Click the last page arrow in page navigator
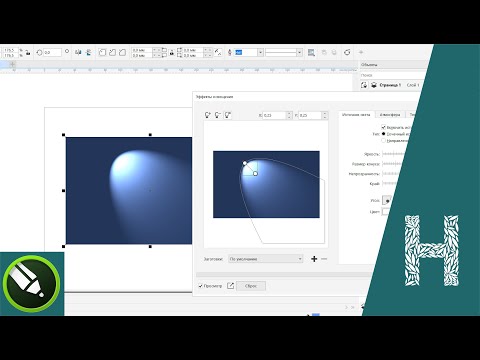The image size is (480, 360). click(x=353, y=307)
